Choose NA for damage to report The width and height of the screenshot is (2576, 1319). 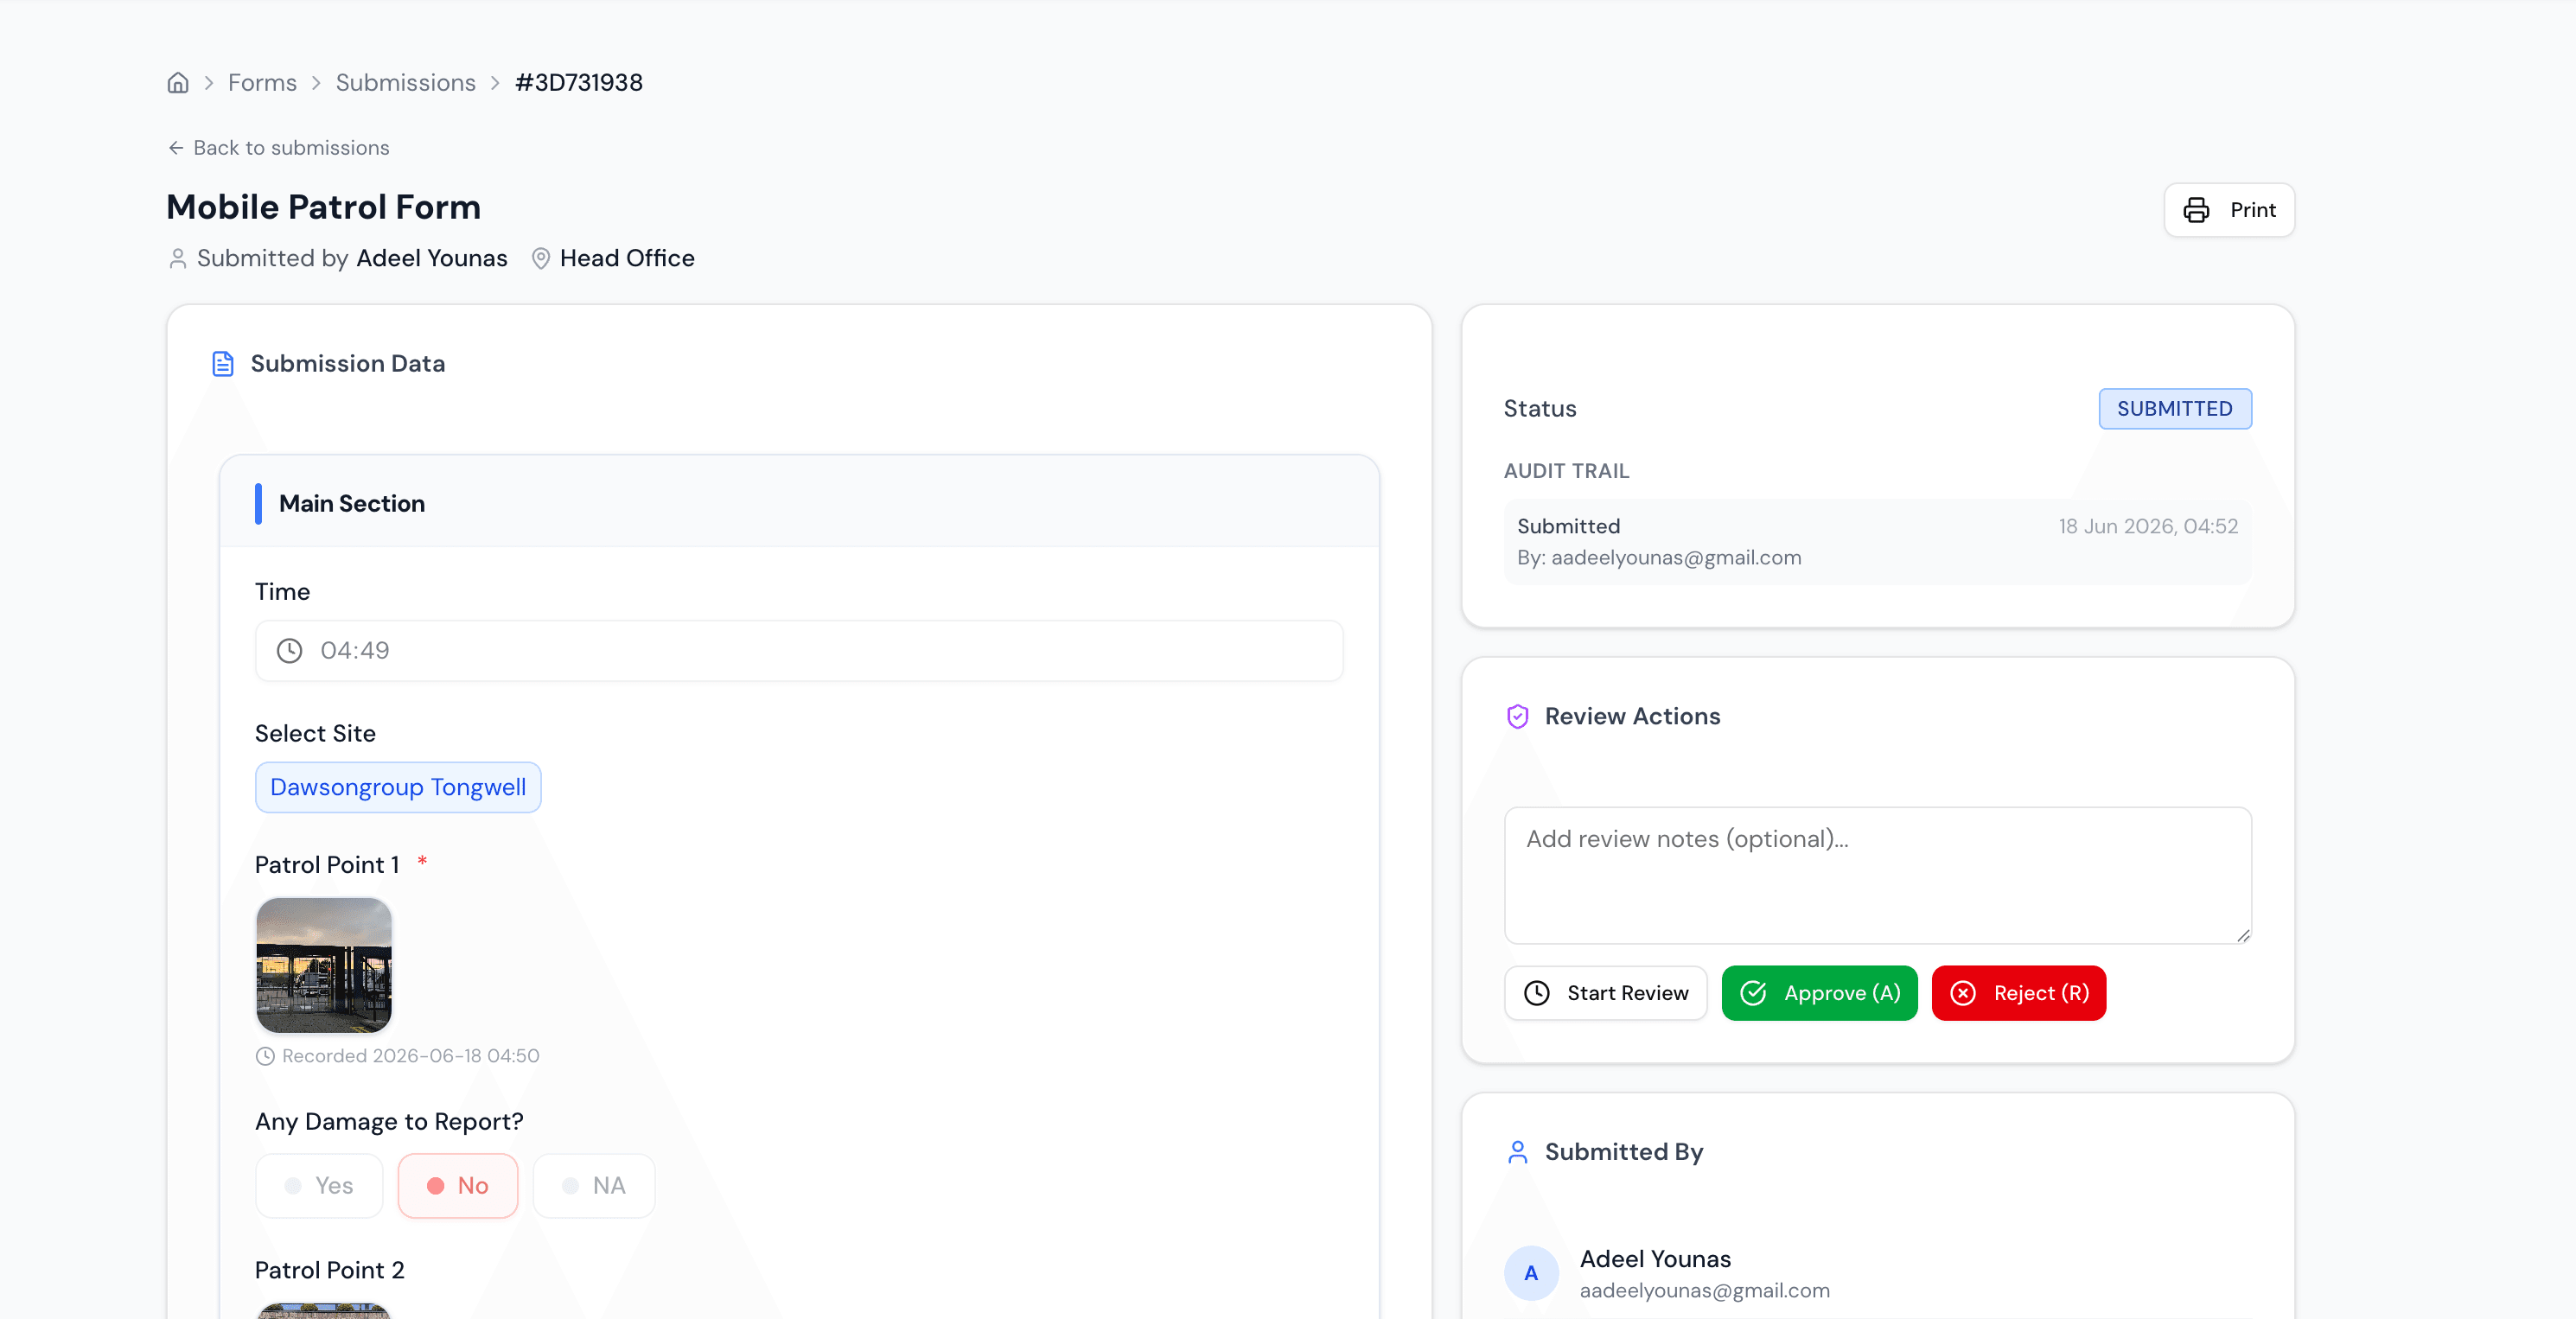point(594,1186)
